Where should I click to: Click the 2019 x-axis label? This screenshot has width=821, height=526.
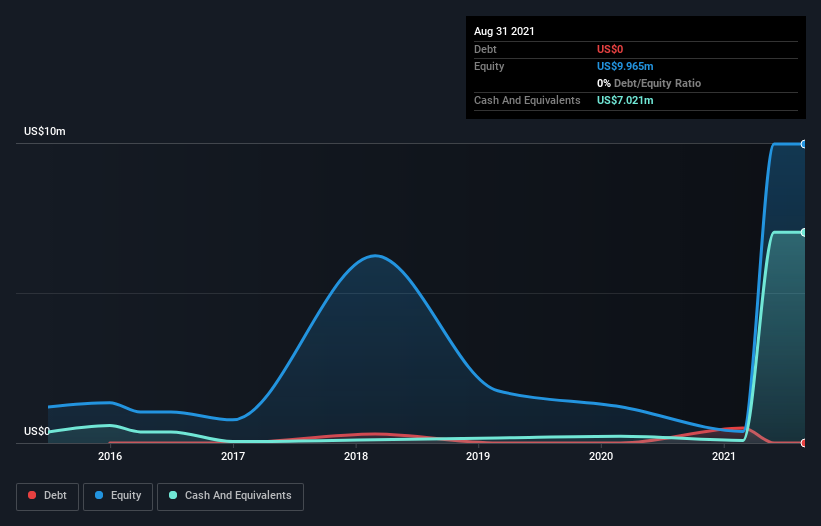pos(478,456)
